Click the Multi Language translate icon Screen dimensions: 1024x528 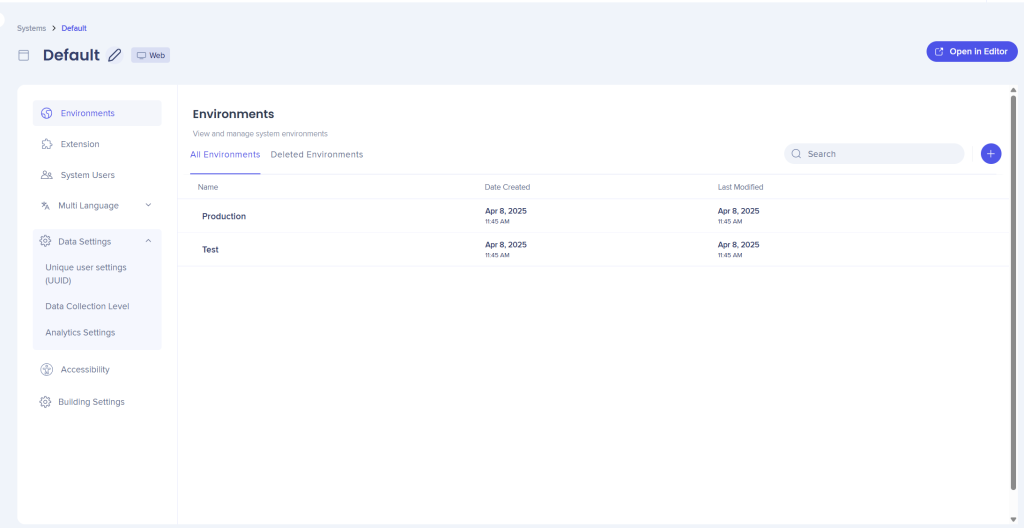pyautogui.click(x=45, y=206)
